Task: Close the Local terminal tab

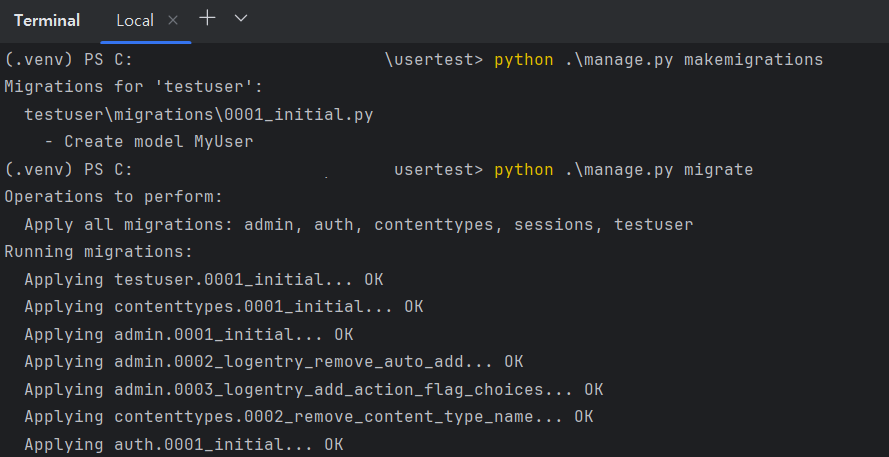Action: pyautogui.click(x=173, y=20)
